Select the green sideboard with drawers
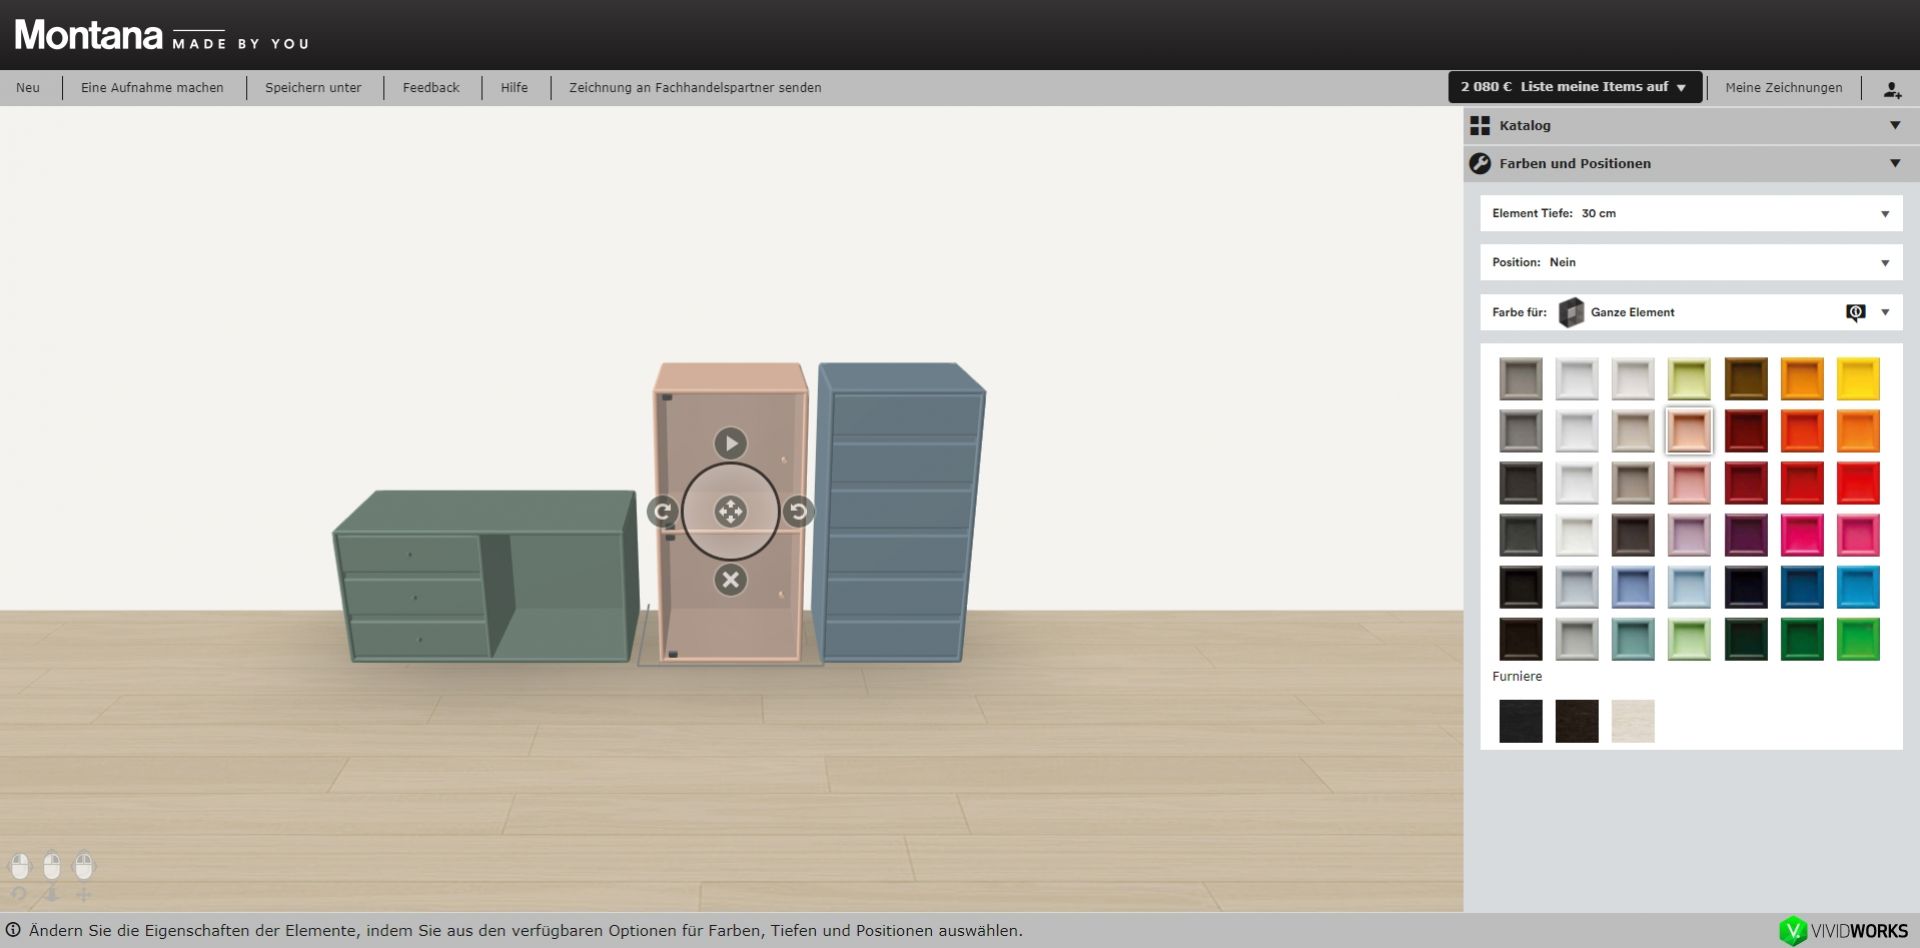Image resolution: width=1920 pixels, height=948 pixels. 485,580
